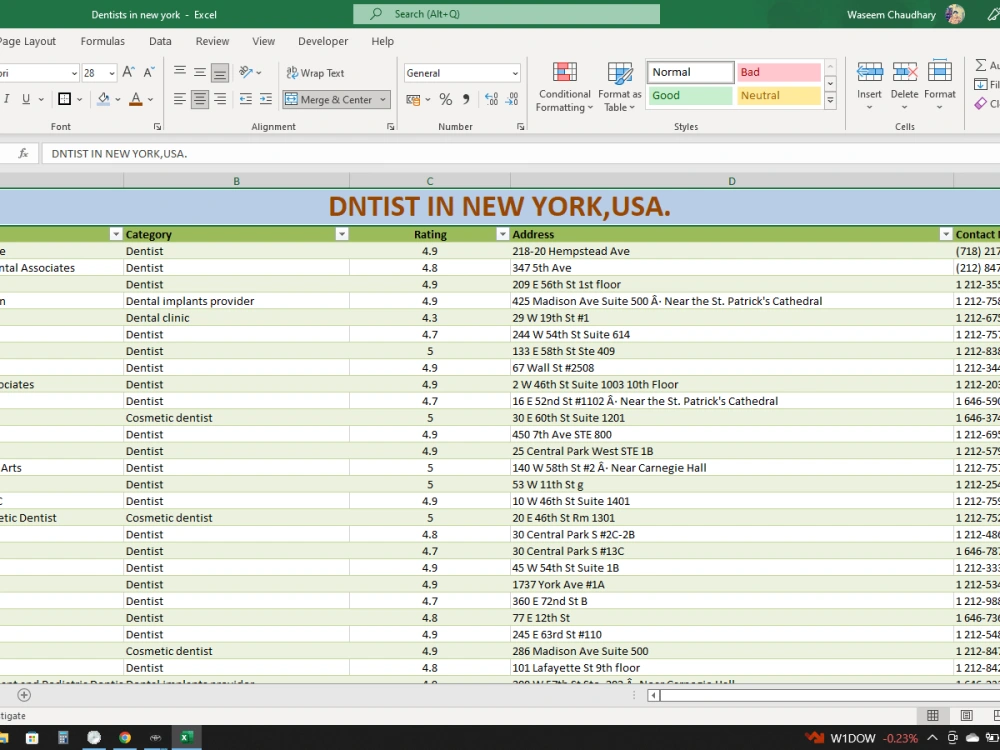Align text left
This screenshot has height=750, width=1000.
tap(180, 99)
